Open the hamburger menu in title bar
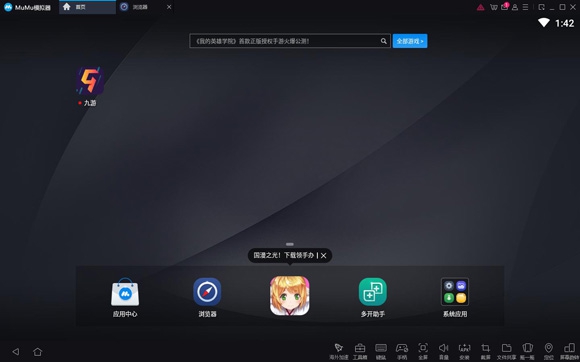 point(525,7)
